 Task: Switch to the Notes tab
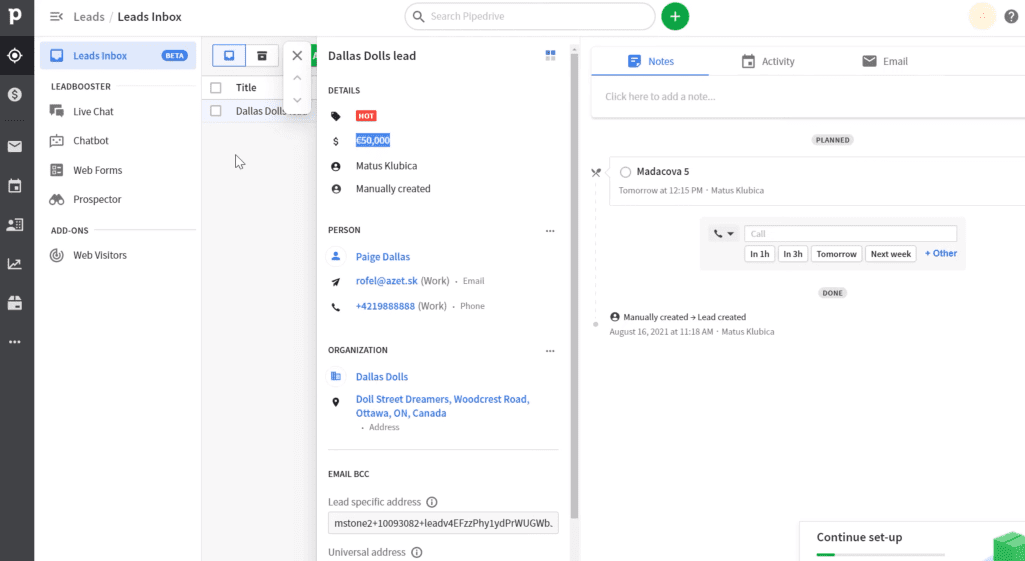[x=650, y=61]
